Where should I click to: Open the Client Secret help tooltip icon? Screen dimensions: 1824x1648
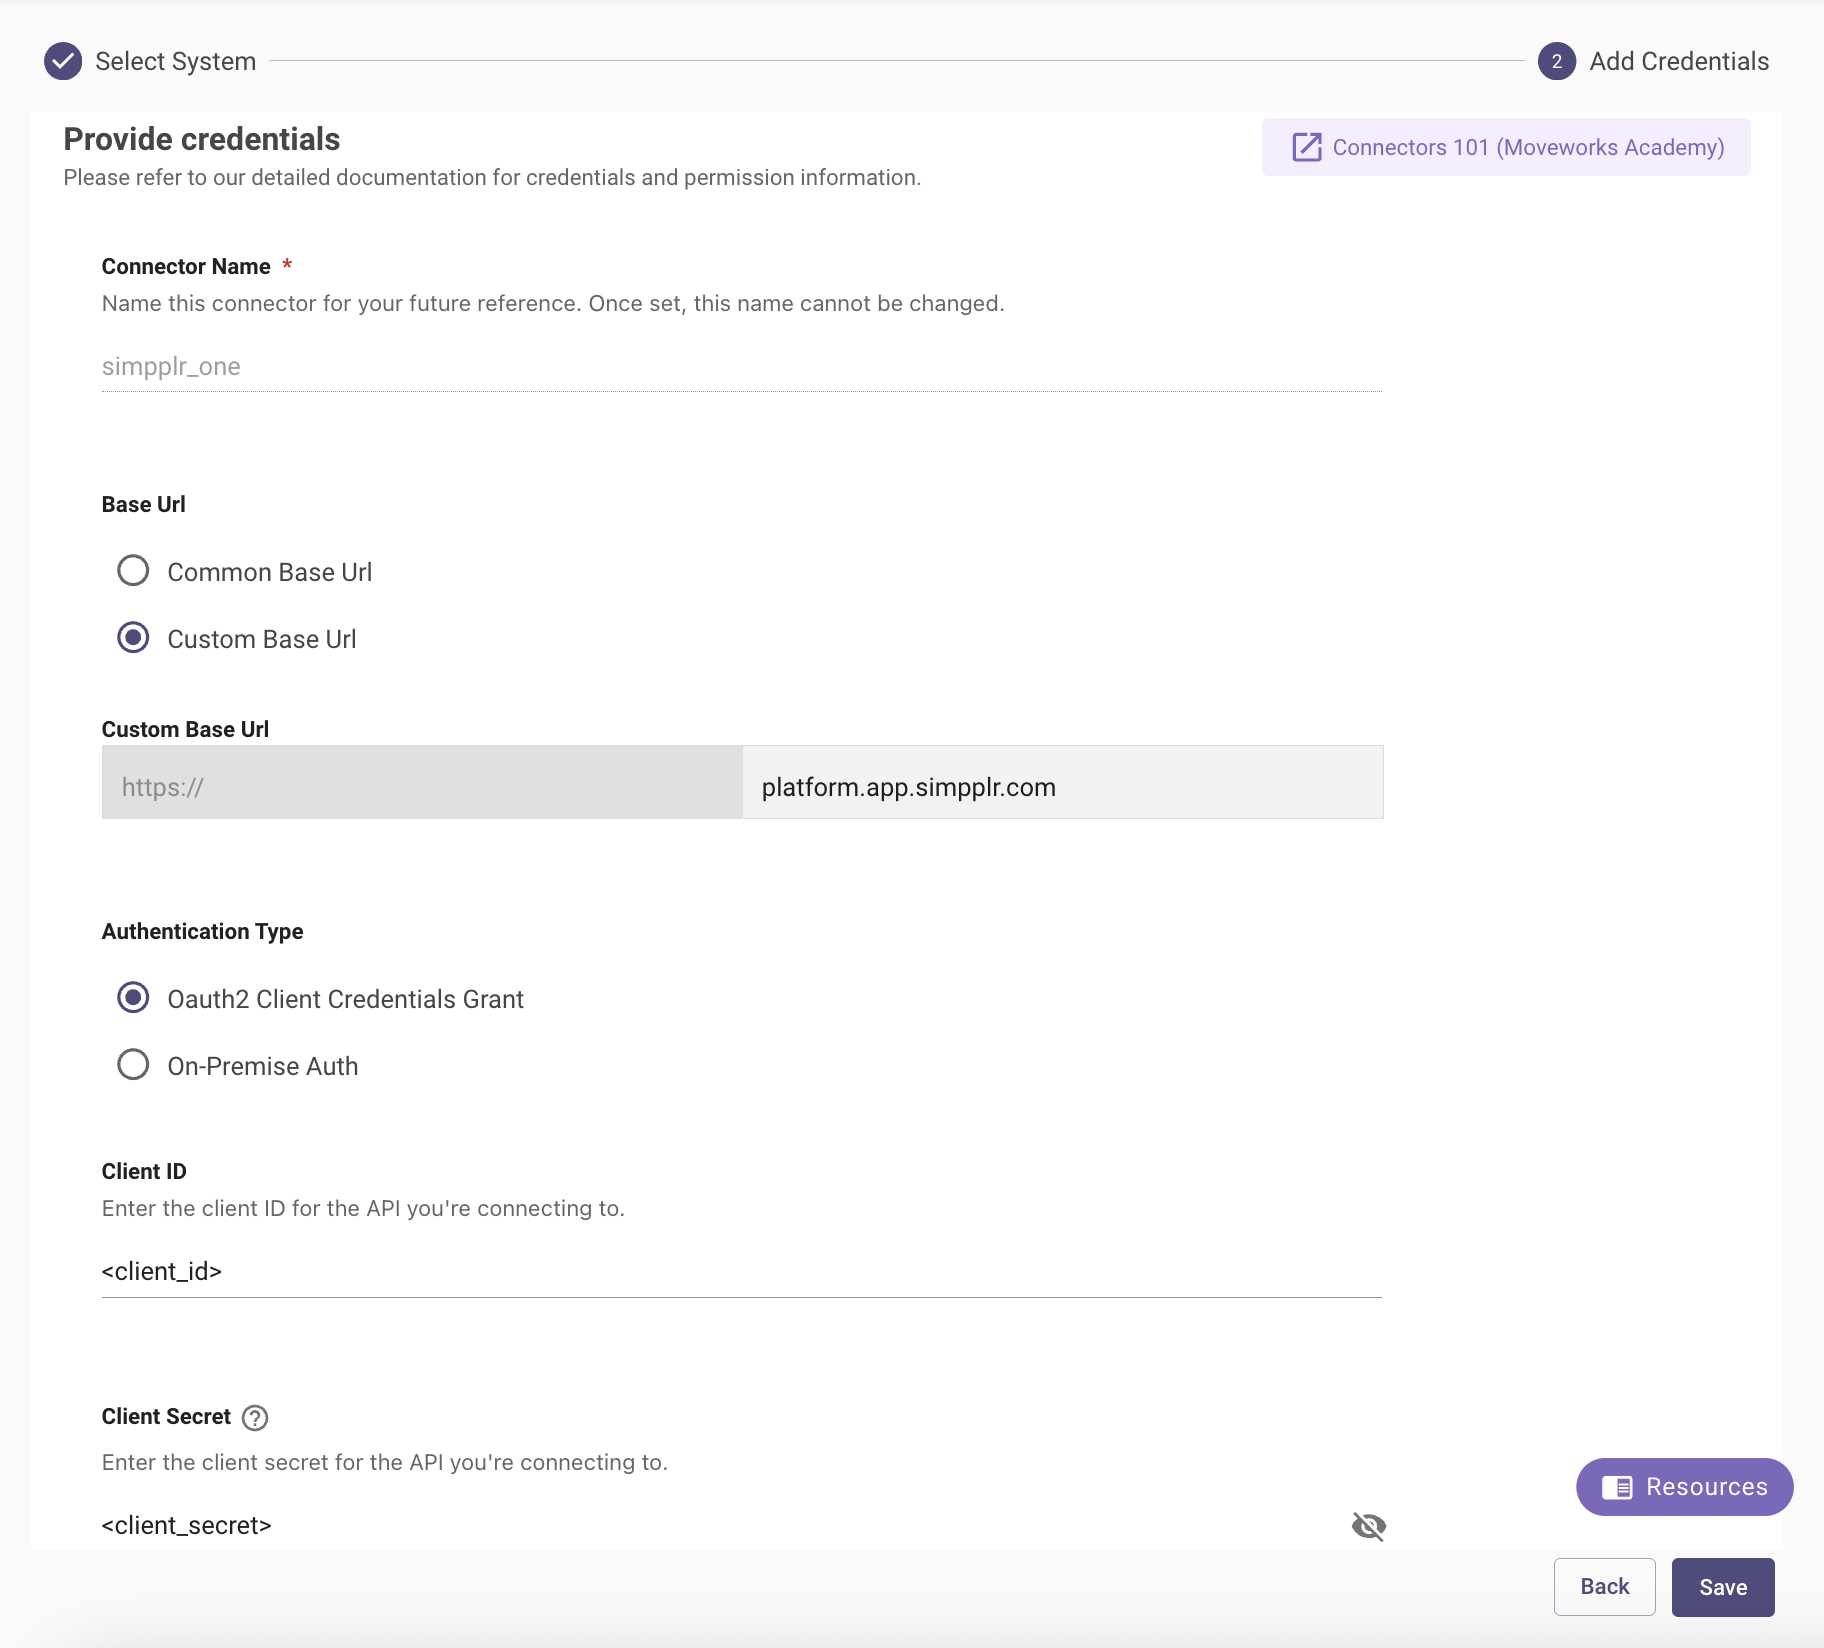point(255,1418)
